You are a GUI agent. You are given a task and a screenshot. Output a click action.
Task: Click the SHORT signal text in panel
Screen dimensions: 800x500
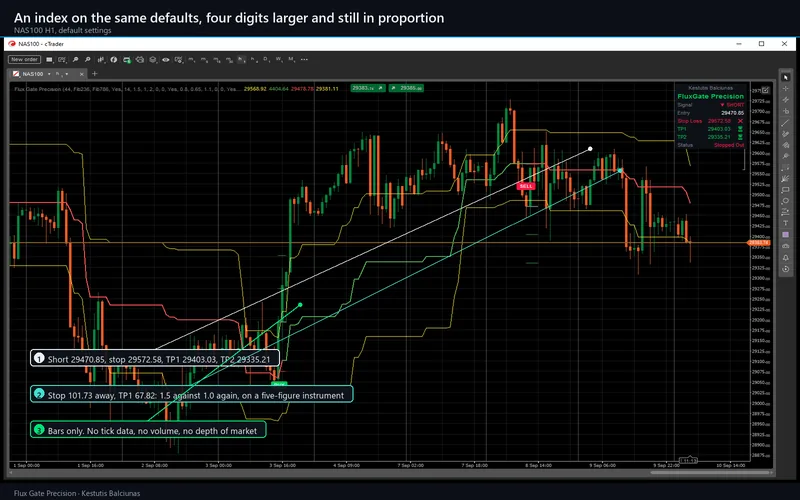coord(735,105)
